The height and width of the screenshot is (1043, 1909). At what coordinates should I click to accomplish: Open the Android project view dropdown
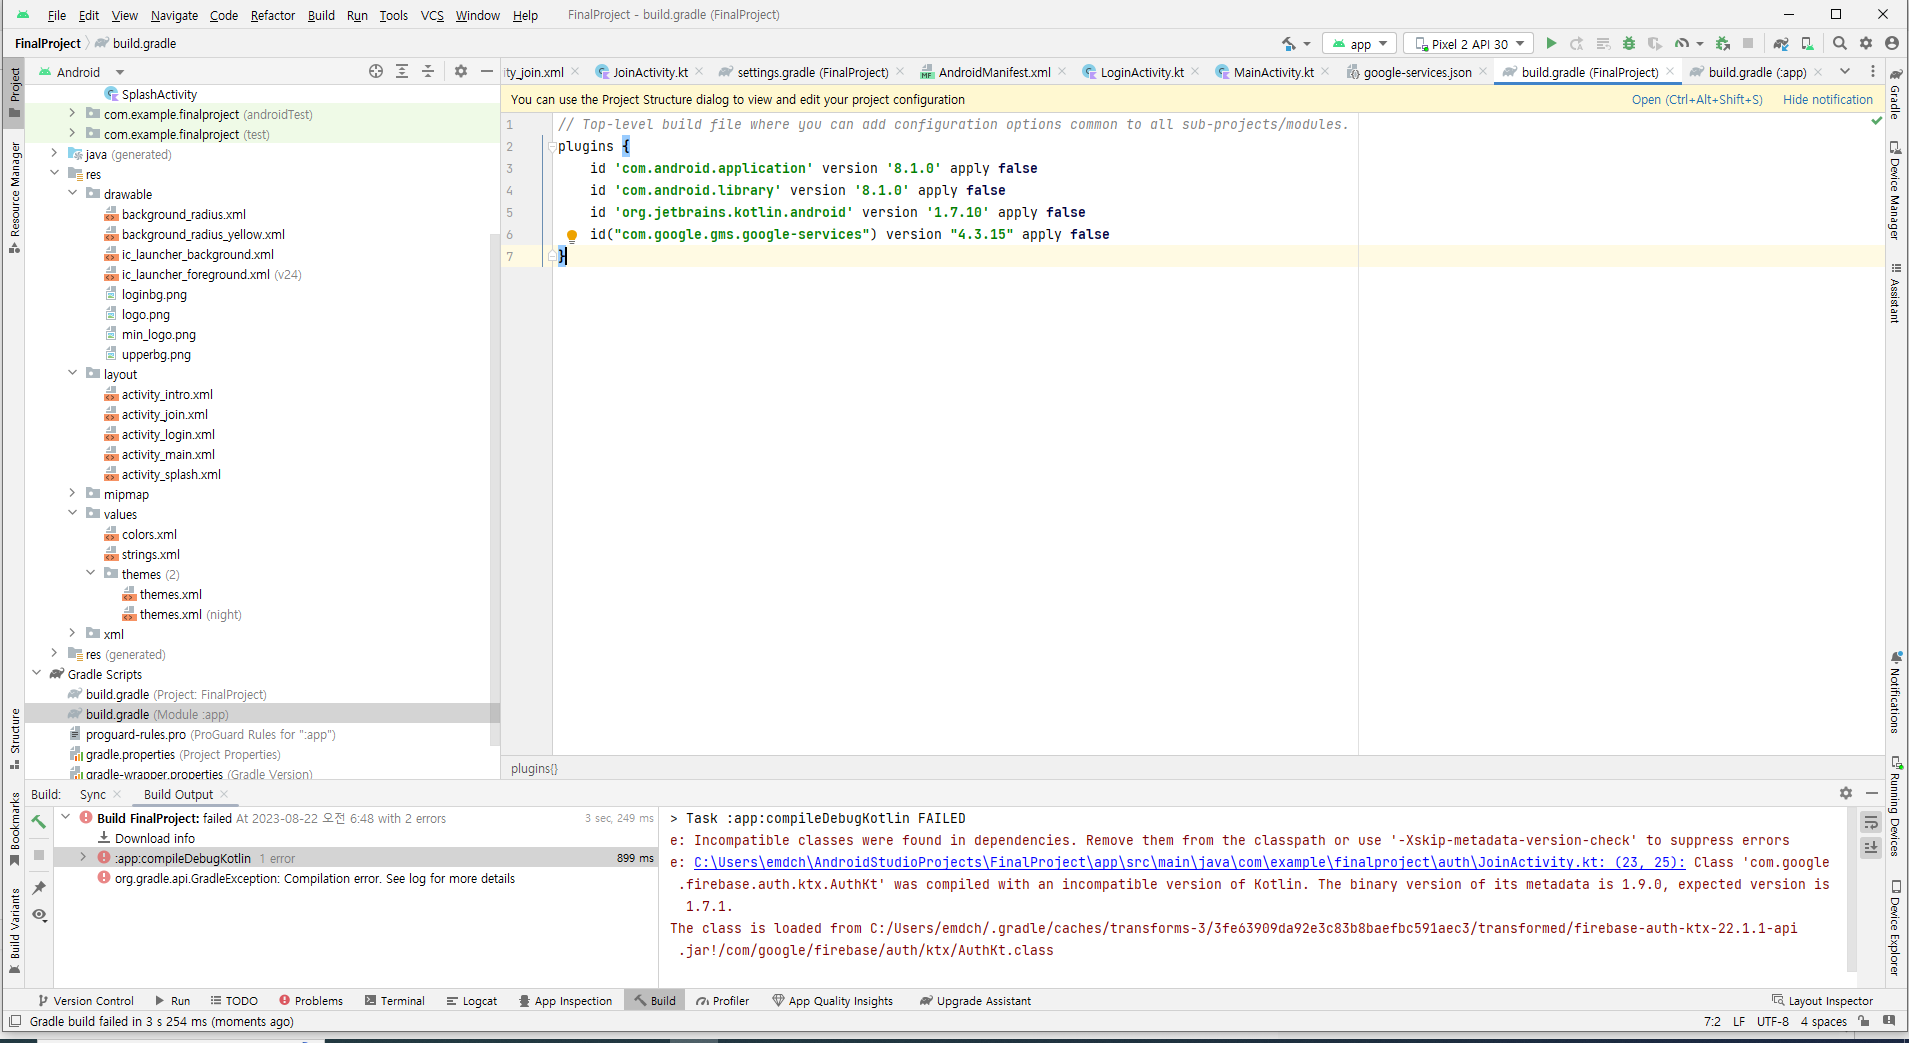click(x=81, y=72)
